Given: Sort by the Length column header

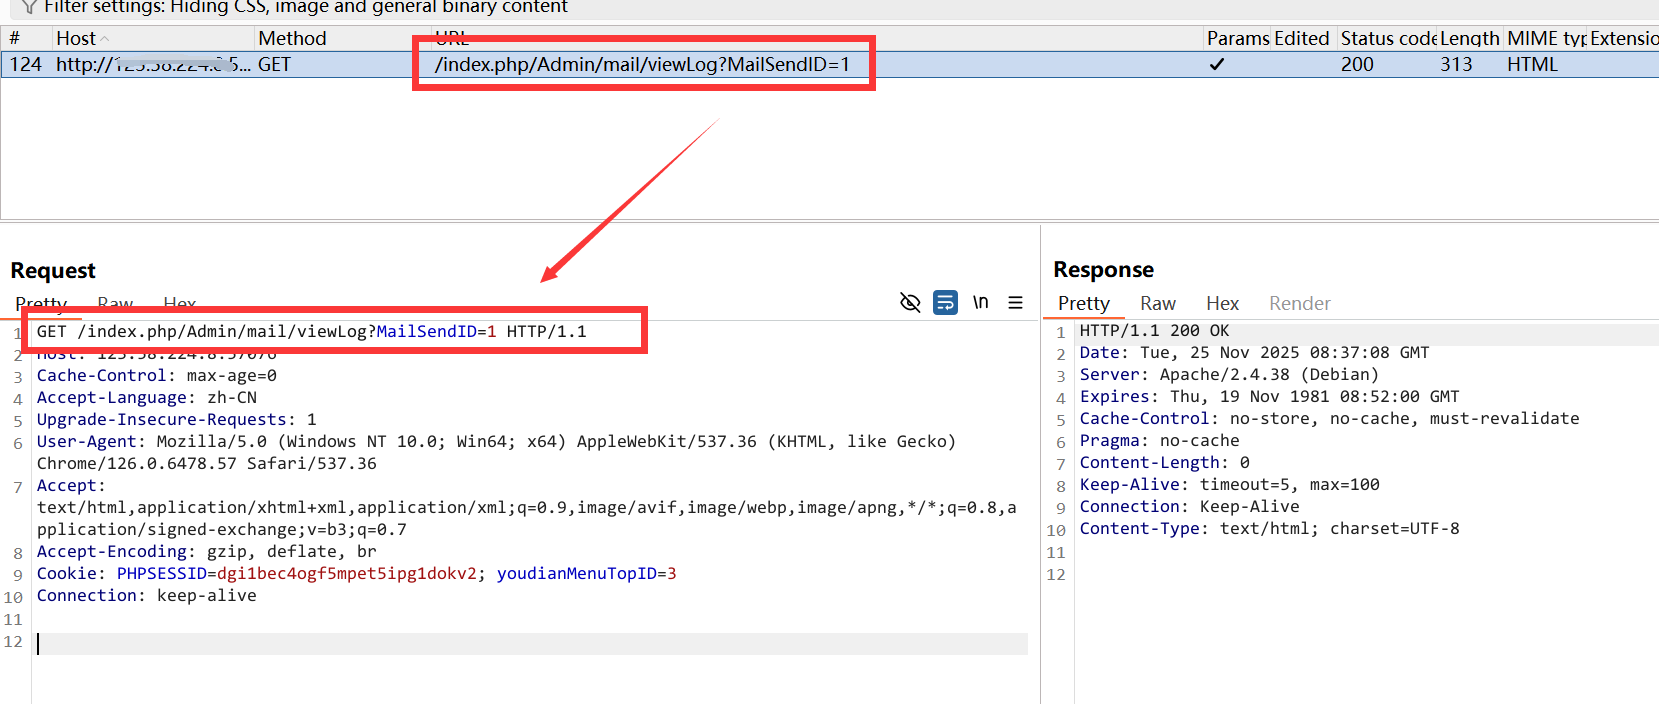Looking at the screenshot, I should click(1470, 38).
